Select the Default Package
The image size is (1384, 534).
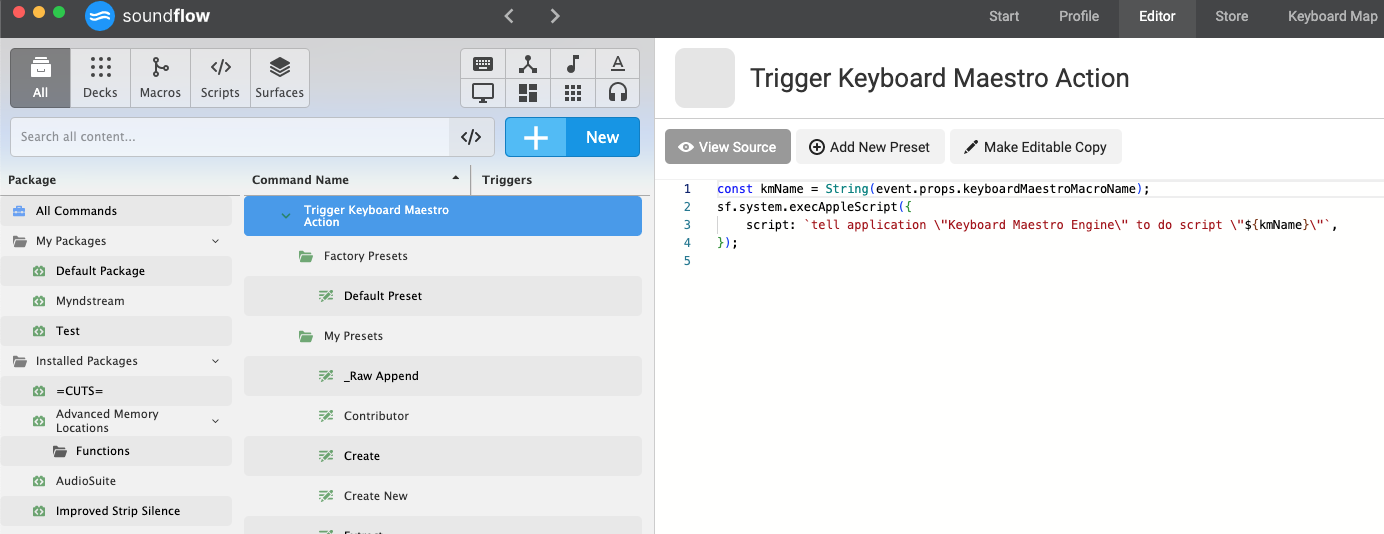[x=116, y=271]
